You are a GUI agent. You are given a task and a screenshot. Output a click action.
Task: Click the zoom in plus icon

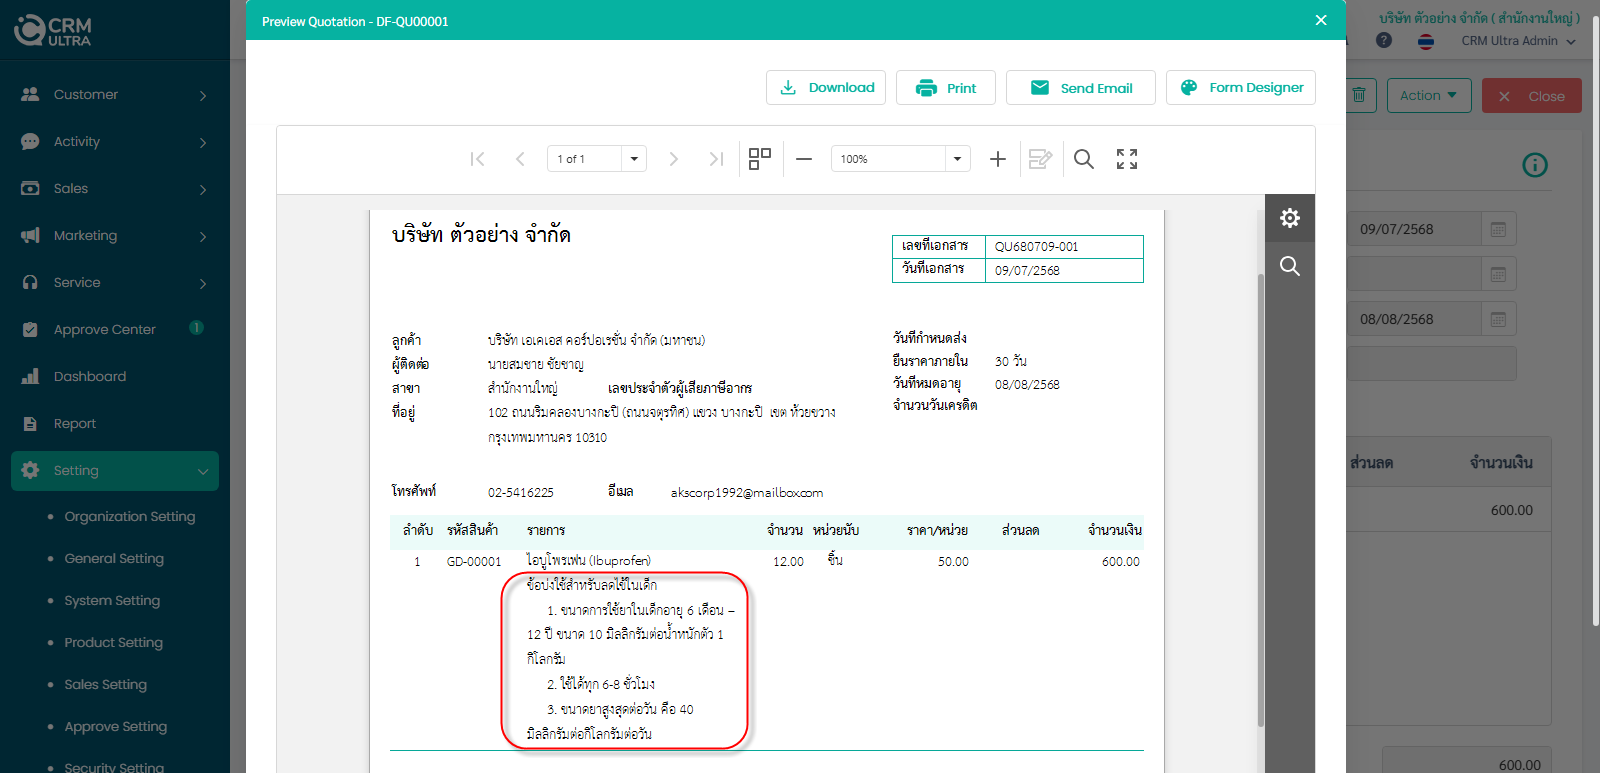tap(997, 159)
